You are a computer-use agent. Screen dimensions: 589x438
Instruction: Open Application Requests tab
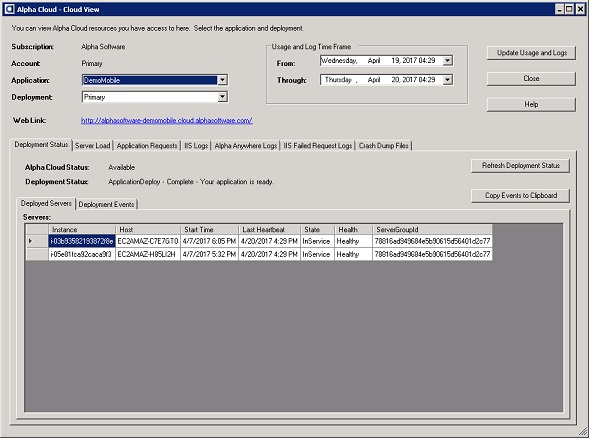(x=147, y=145)
